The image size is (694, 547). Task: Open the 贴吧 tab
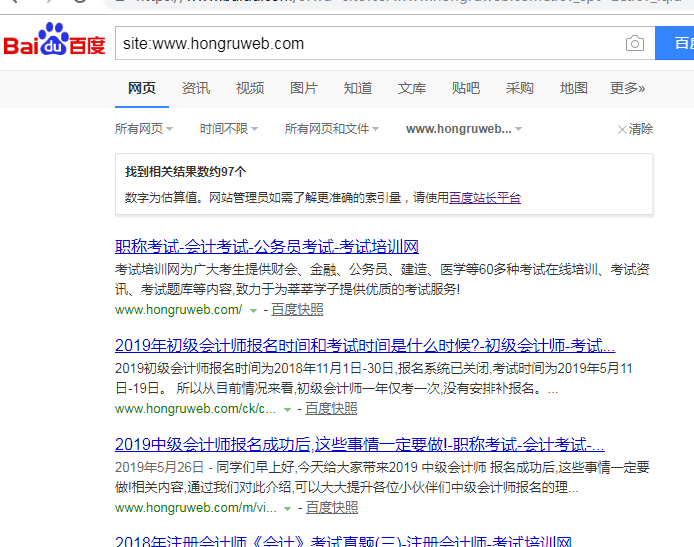click(x=466, y=88)
